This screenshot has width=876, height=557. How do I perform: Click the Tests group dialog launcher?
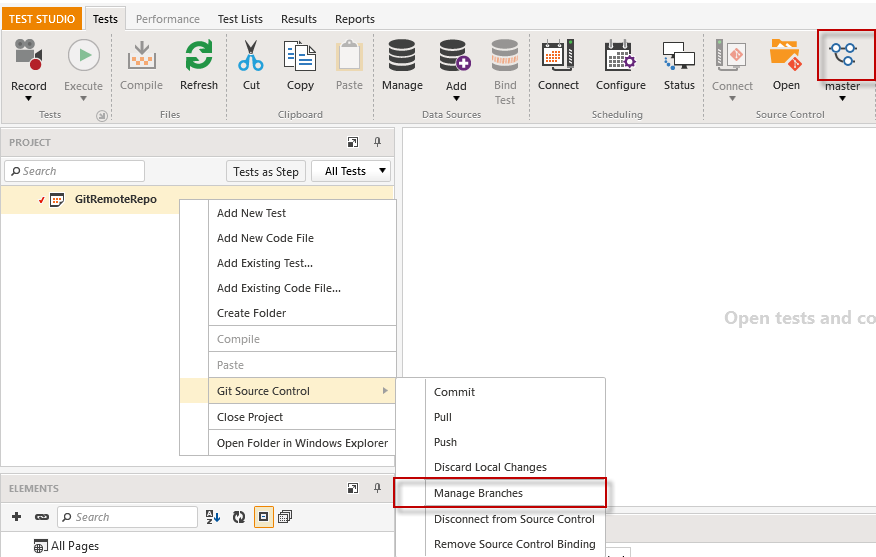102,116
